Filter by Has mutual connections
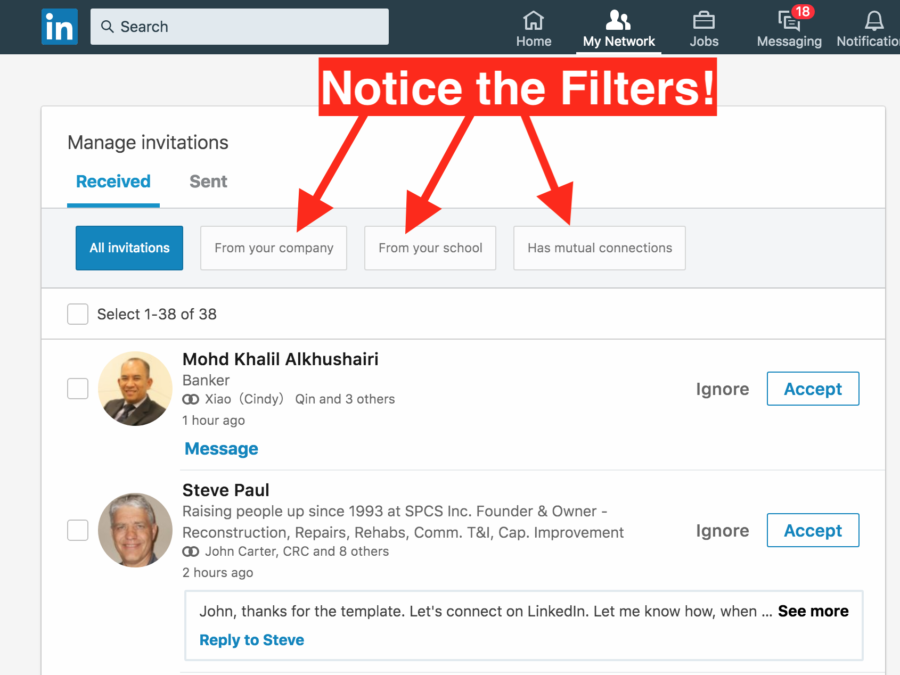 (x=599, y=248)
